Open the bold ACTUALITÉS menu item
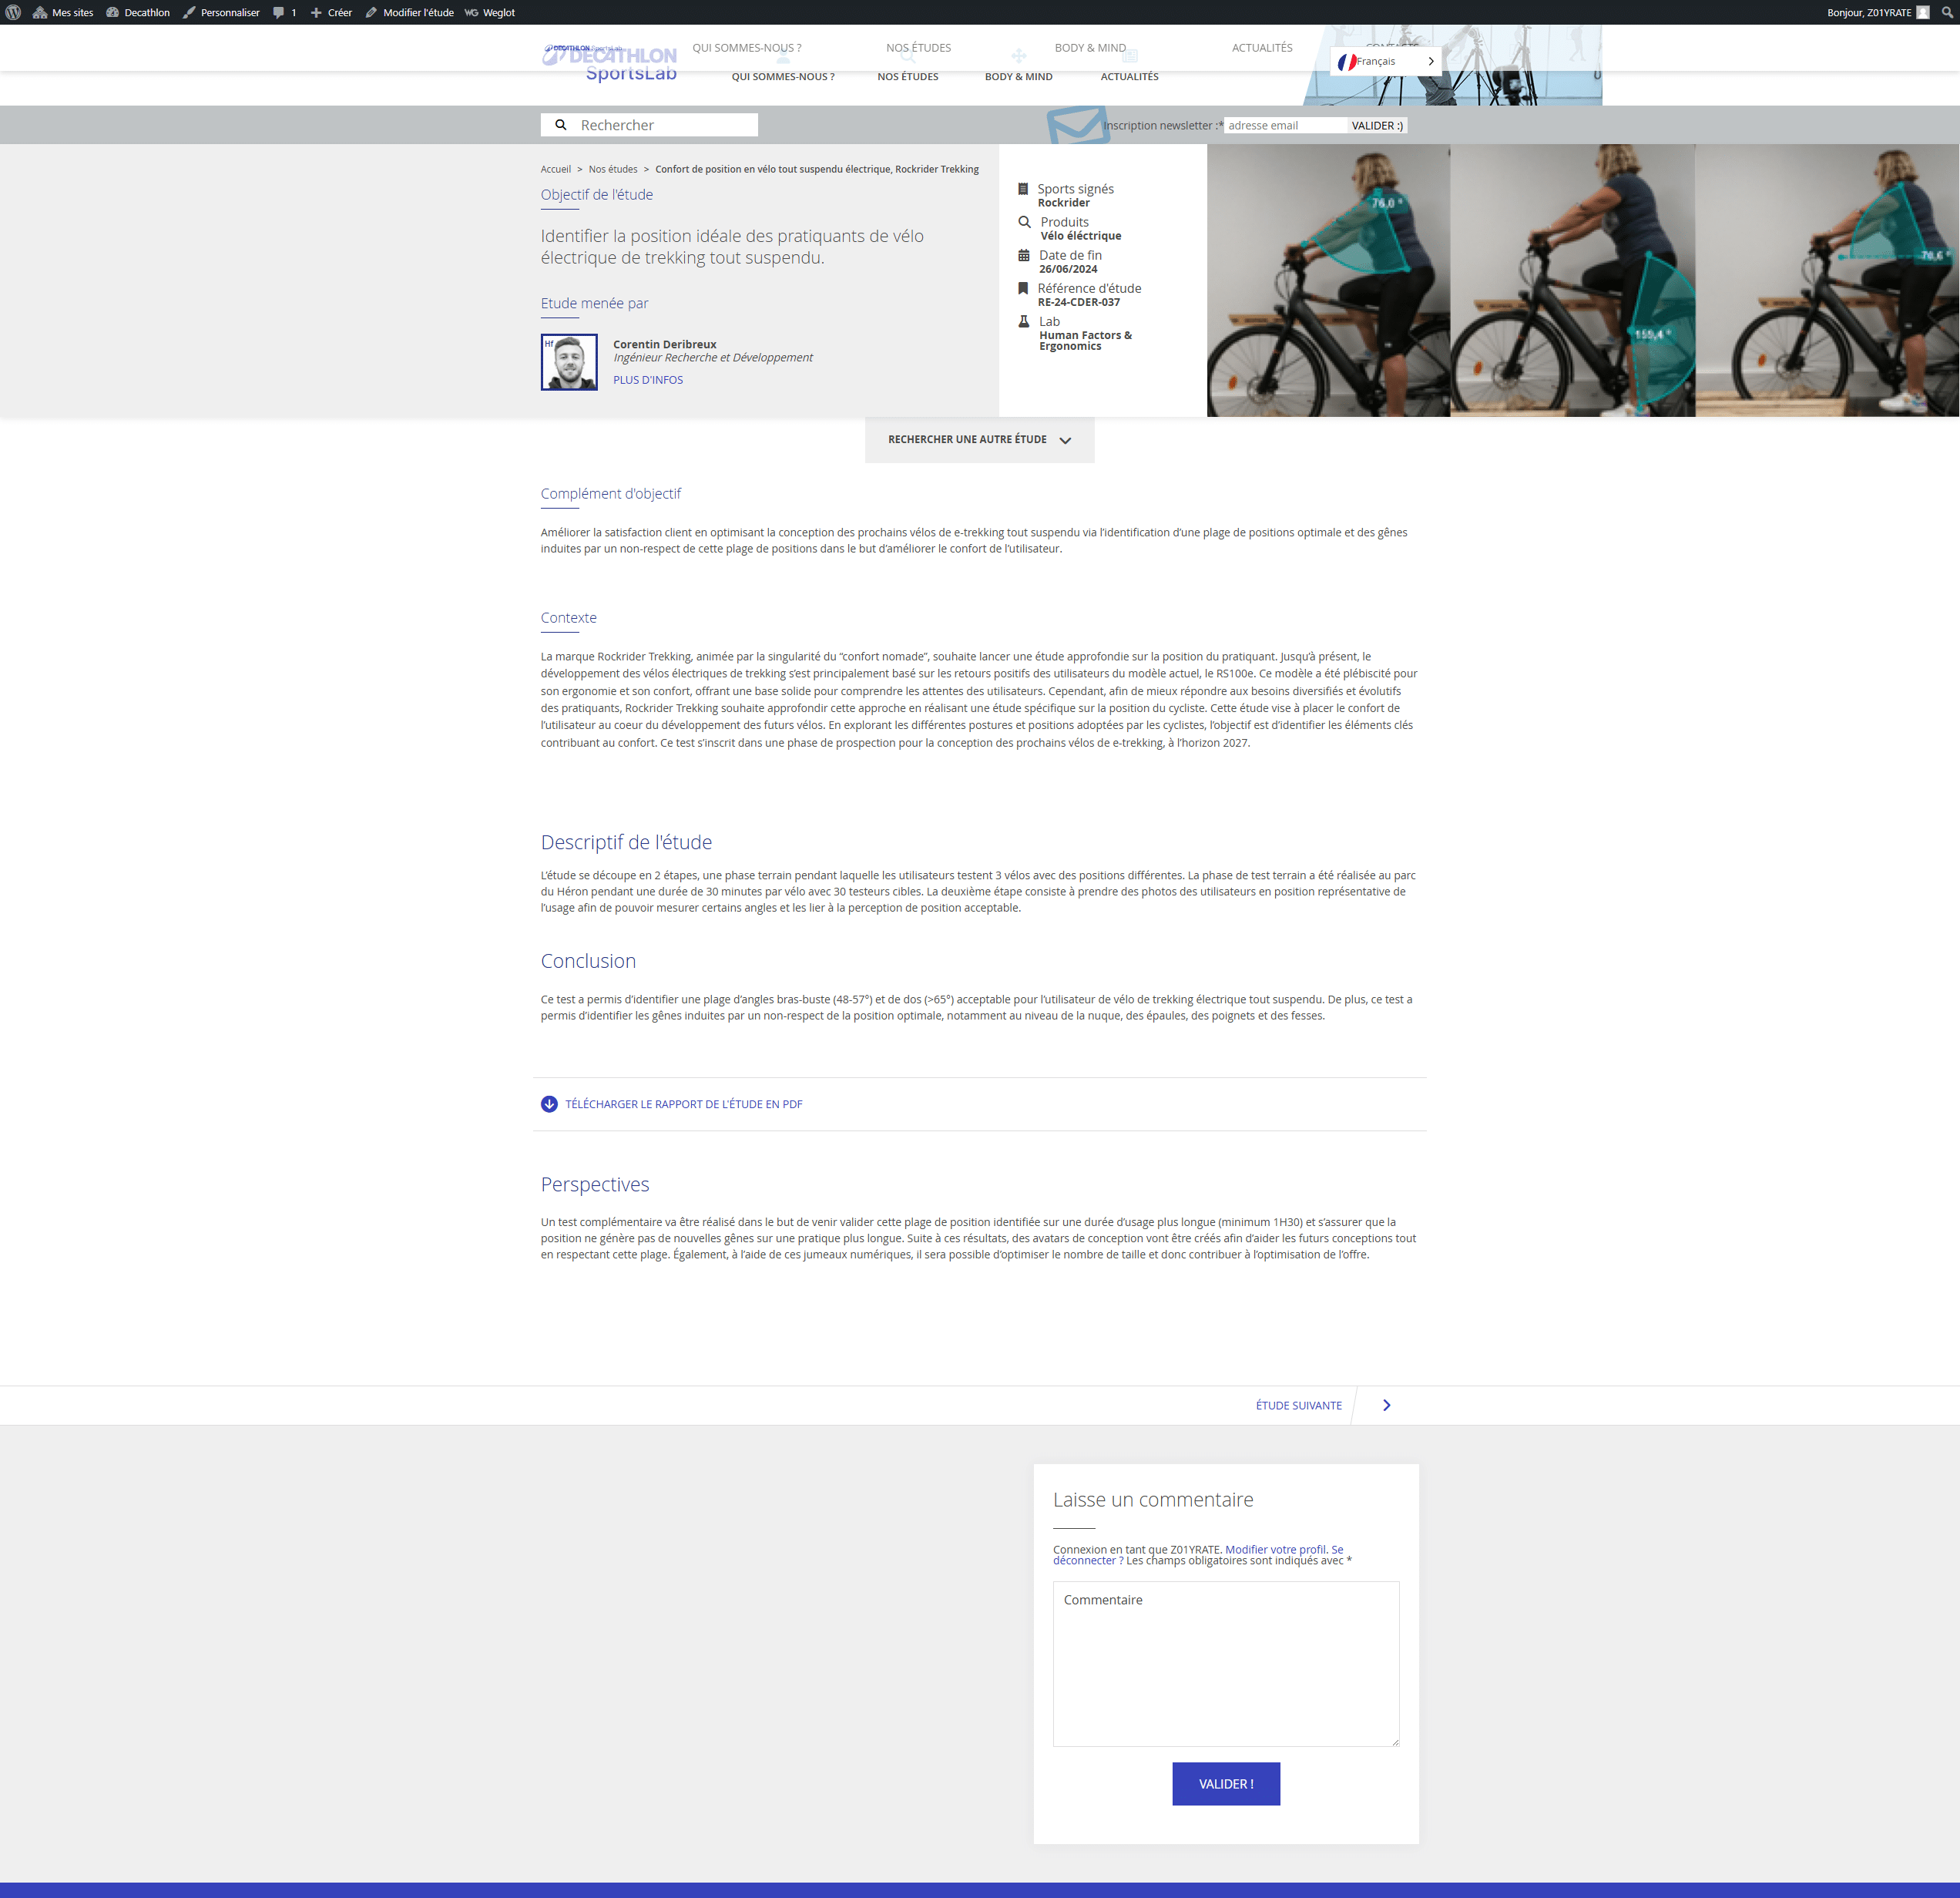 (x=1129, y=77)
